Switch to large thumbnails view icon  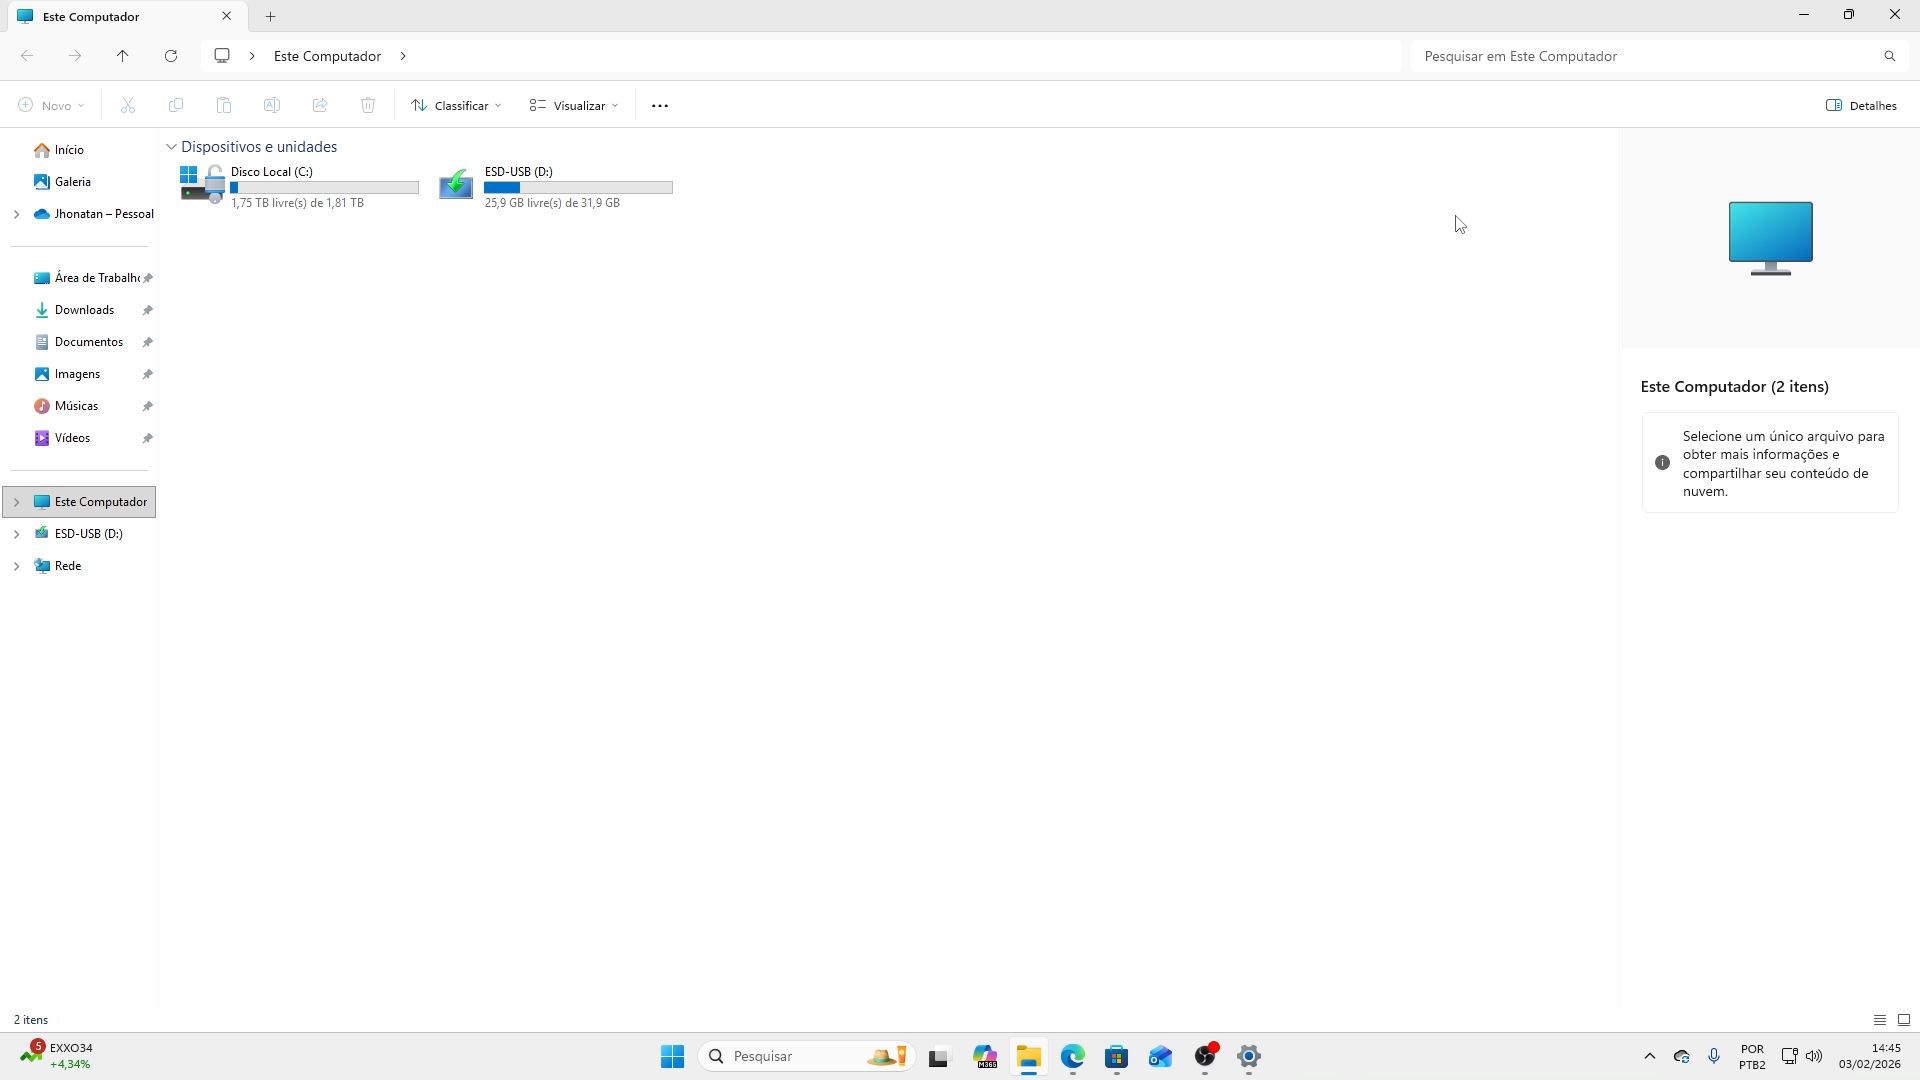[x=1903, y=1020]
